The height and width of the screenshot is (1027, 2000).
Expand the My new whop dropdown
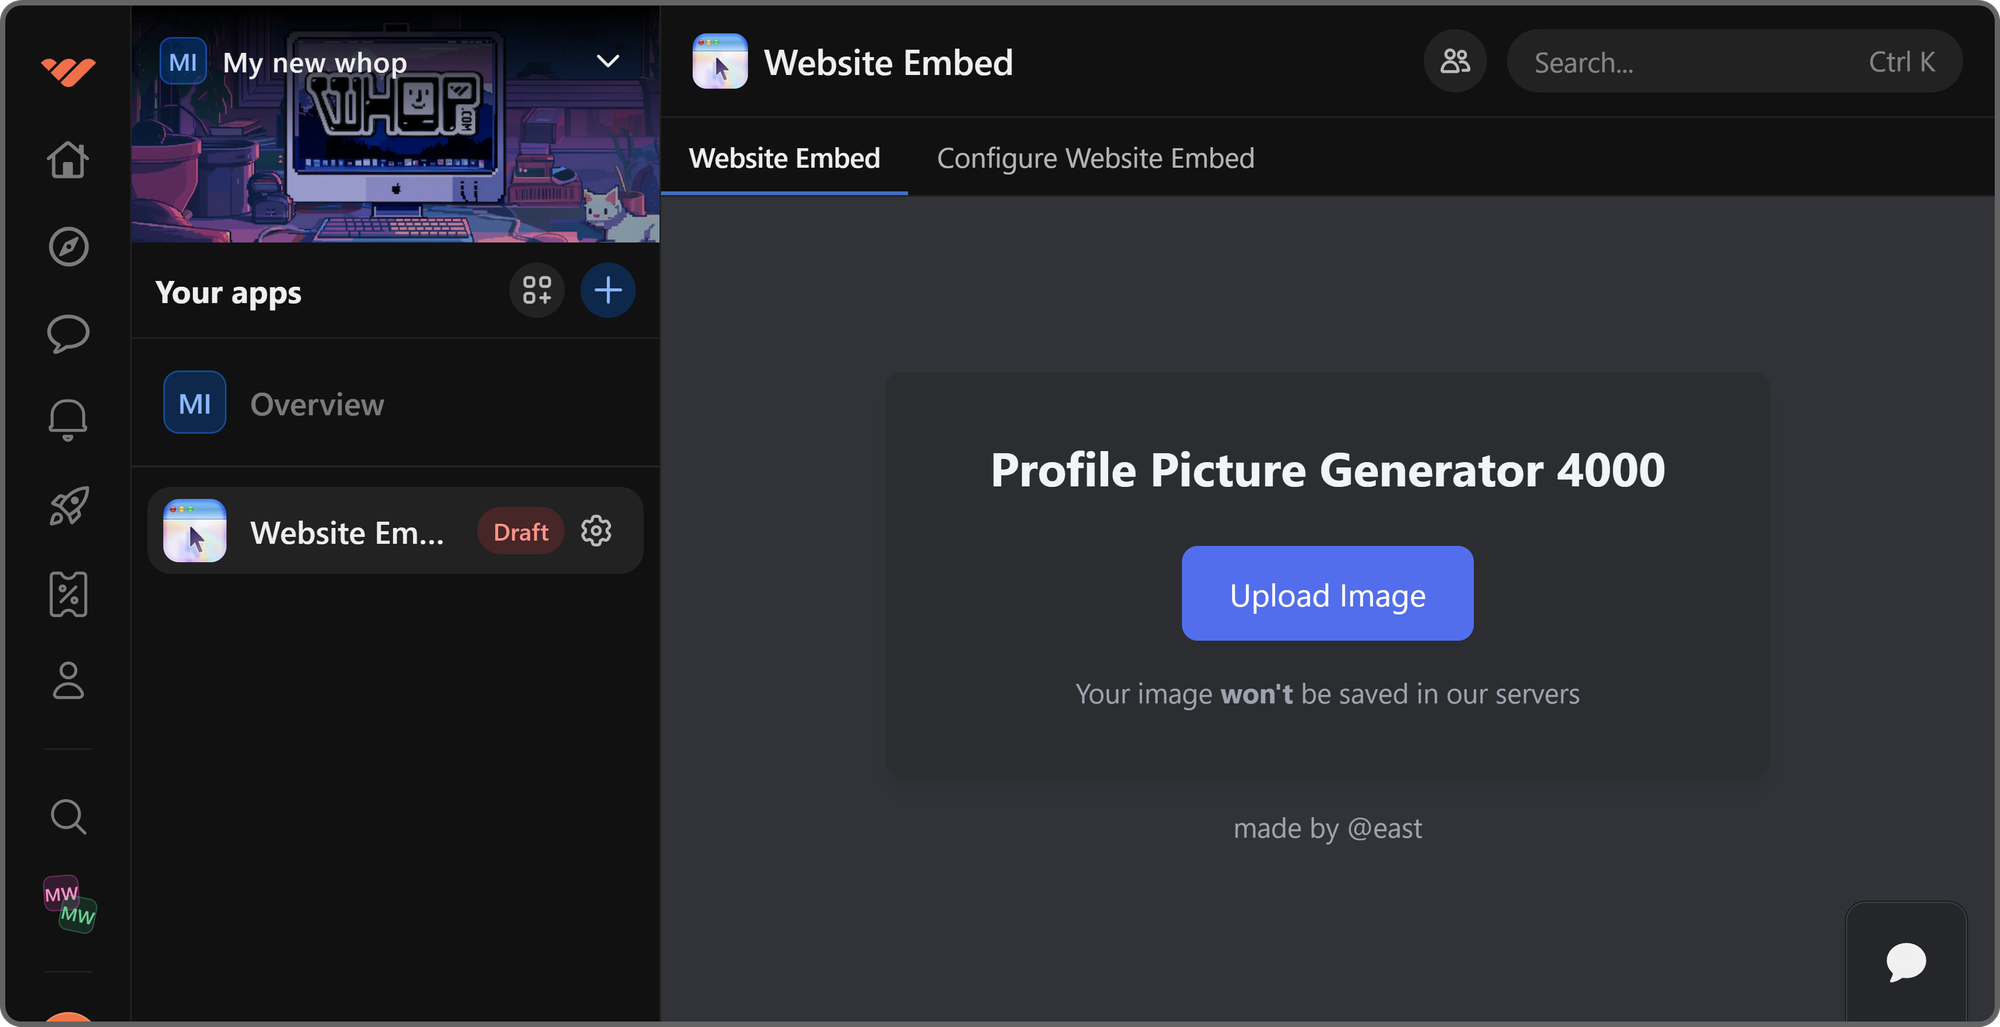point(606,62)
